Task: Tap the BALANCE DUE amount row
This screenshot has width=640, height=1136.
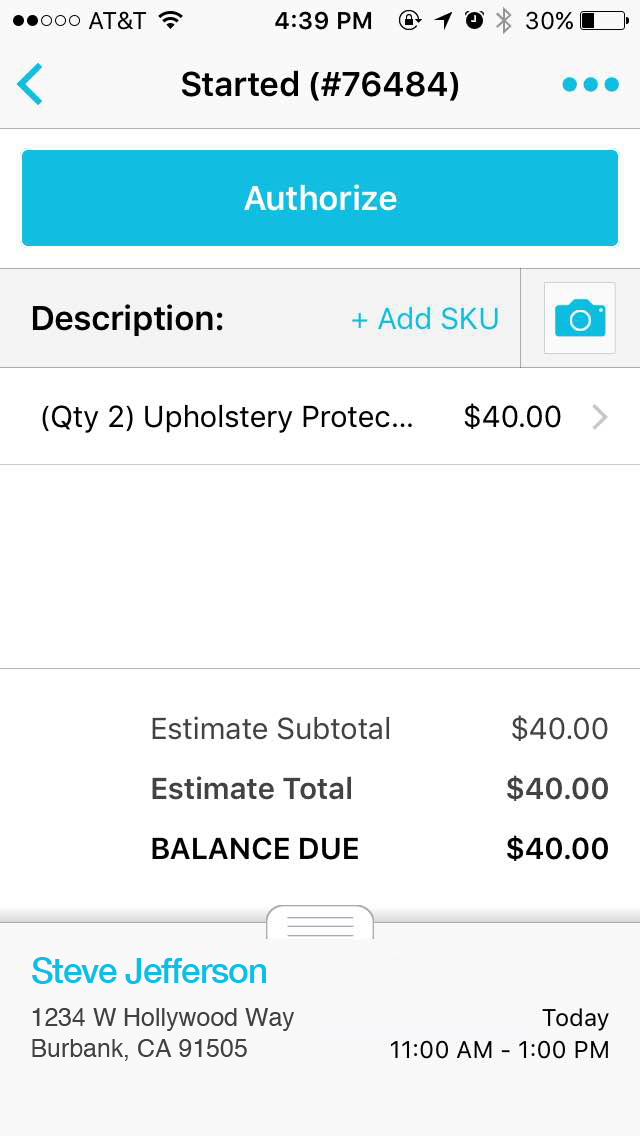Action: (379, 849)
